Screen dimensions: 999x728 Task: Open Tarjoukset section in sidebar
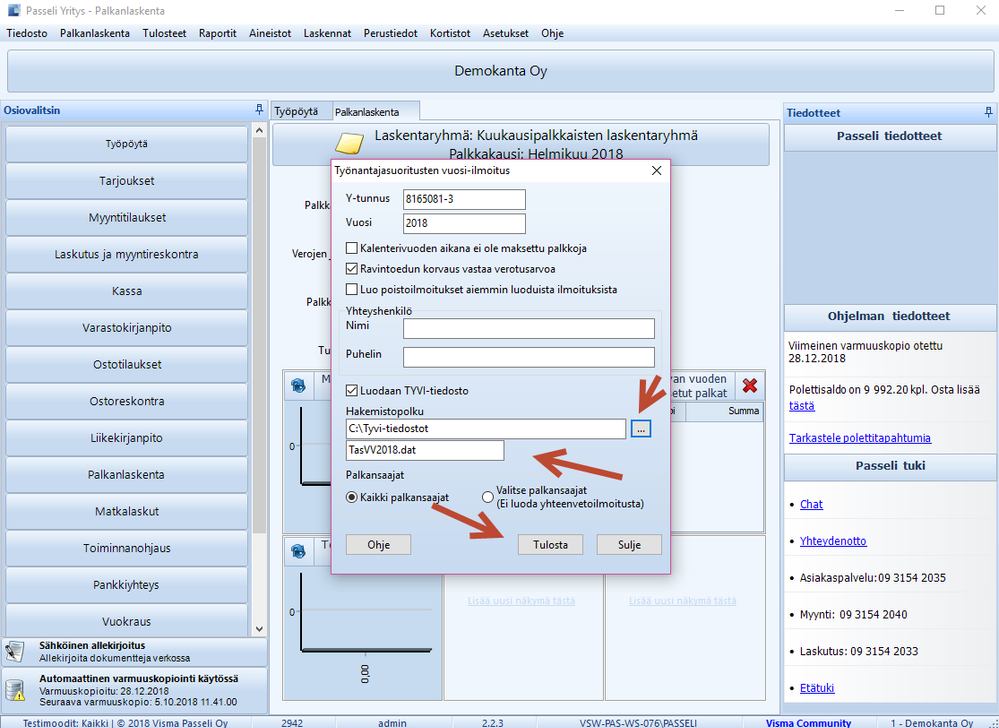pos(127,181)
